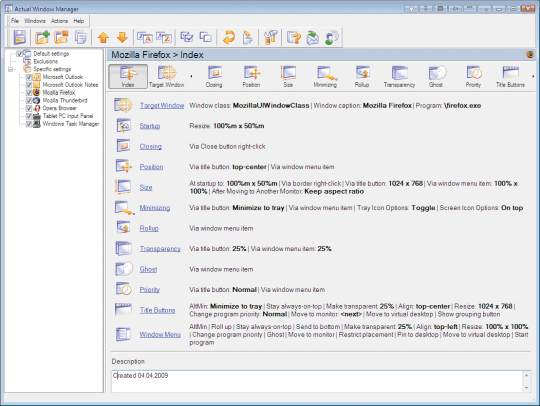Click description scrollbar down arrow
This screenshot has height=406, width=540.
click(527, 388)
